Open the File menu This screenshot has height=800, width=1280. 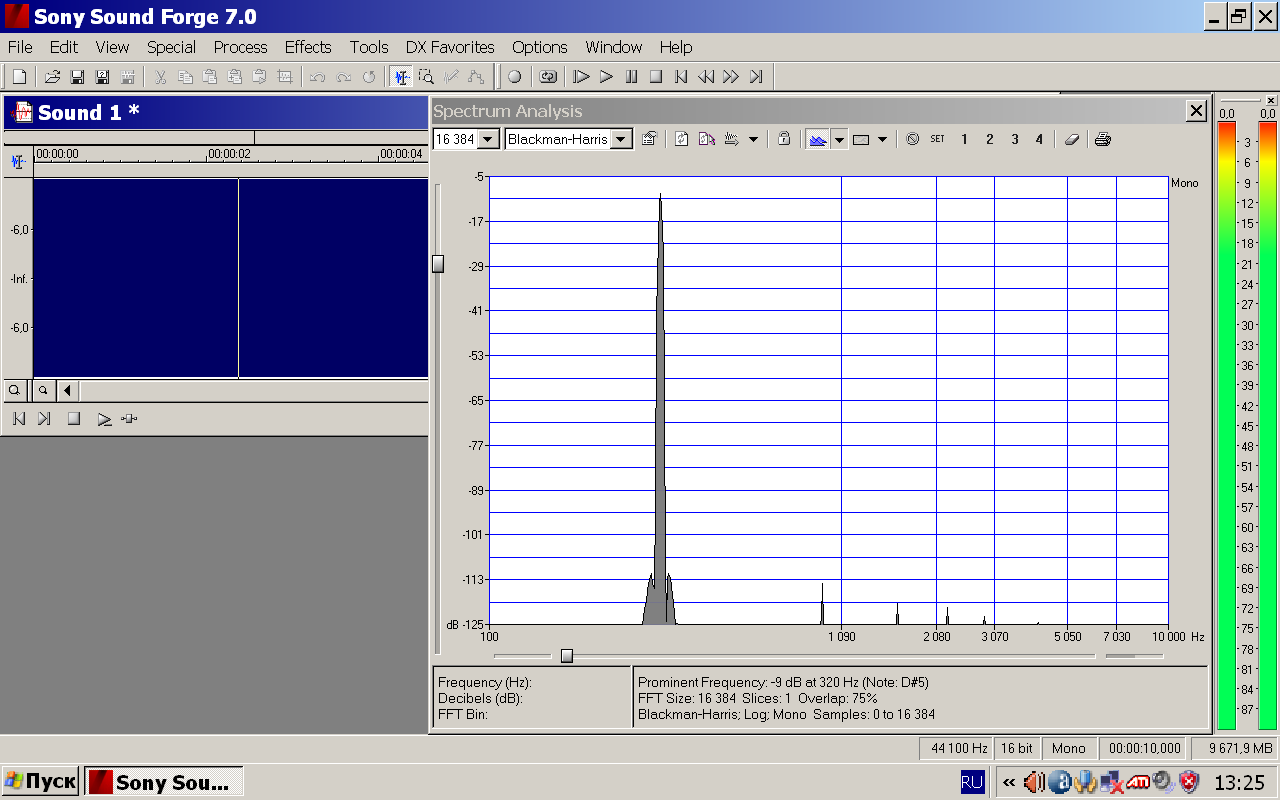click(20, 47)
